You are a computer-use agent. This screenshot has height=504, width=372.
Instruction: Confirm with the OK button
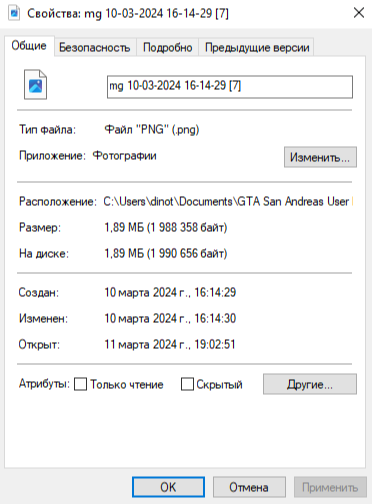coord(168,487)
